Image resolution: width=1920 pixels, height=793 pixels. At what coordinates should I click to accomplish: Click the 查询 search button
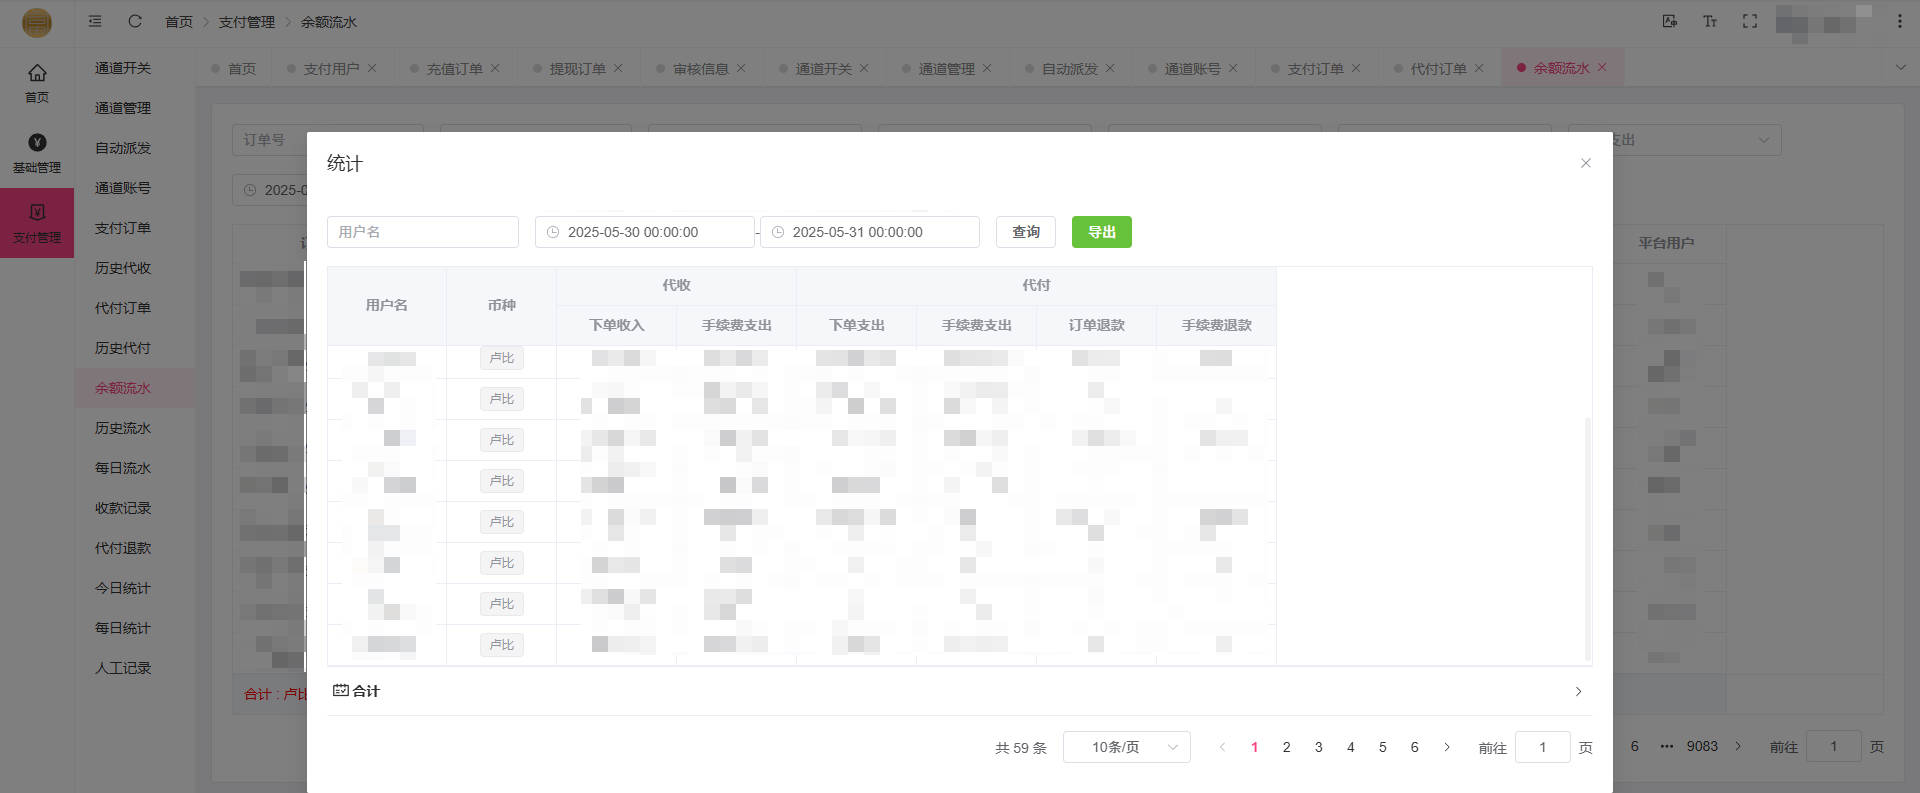click(x=1025, y=232)
